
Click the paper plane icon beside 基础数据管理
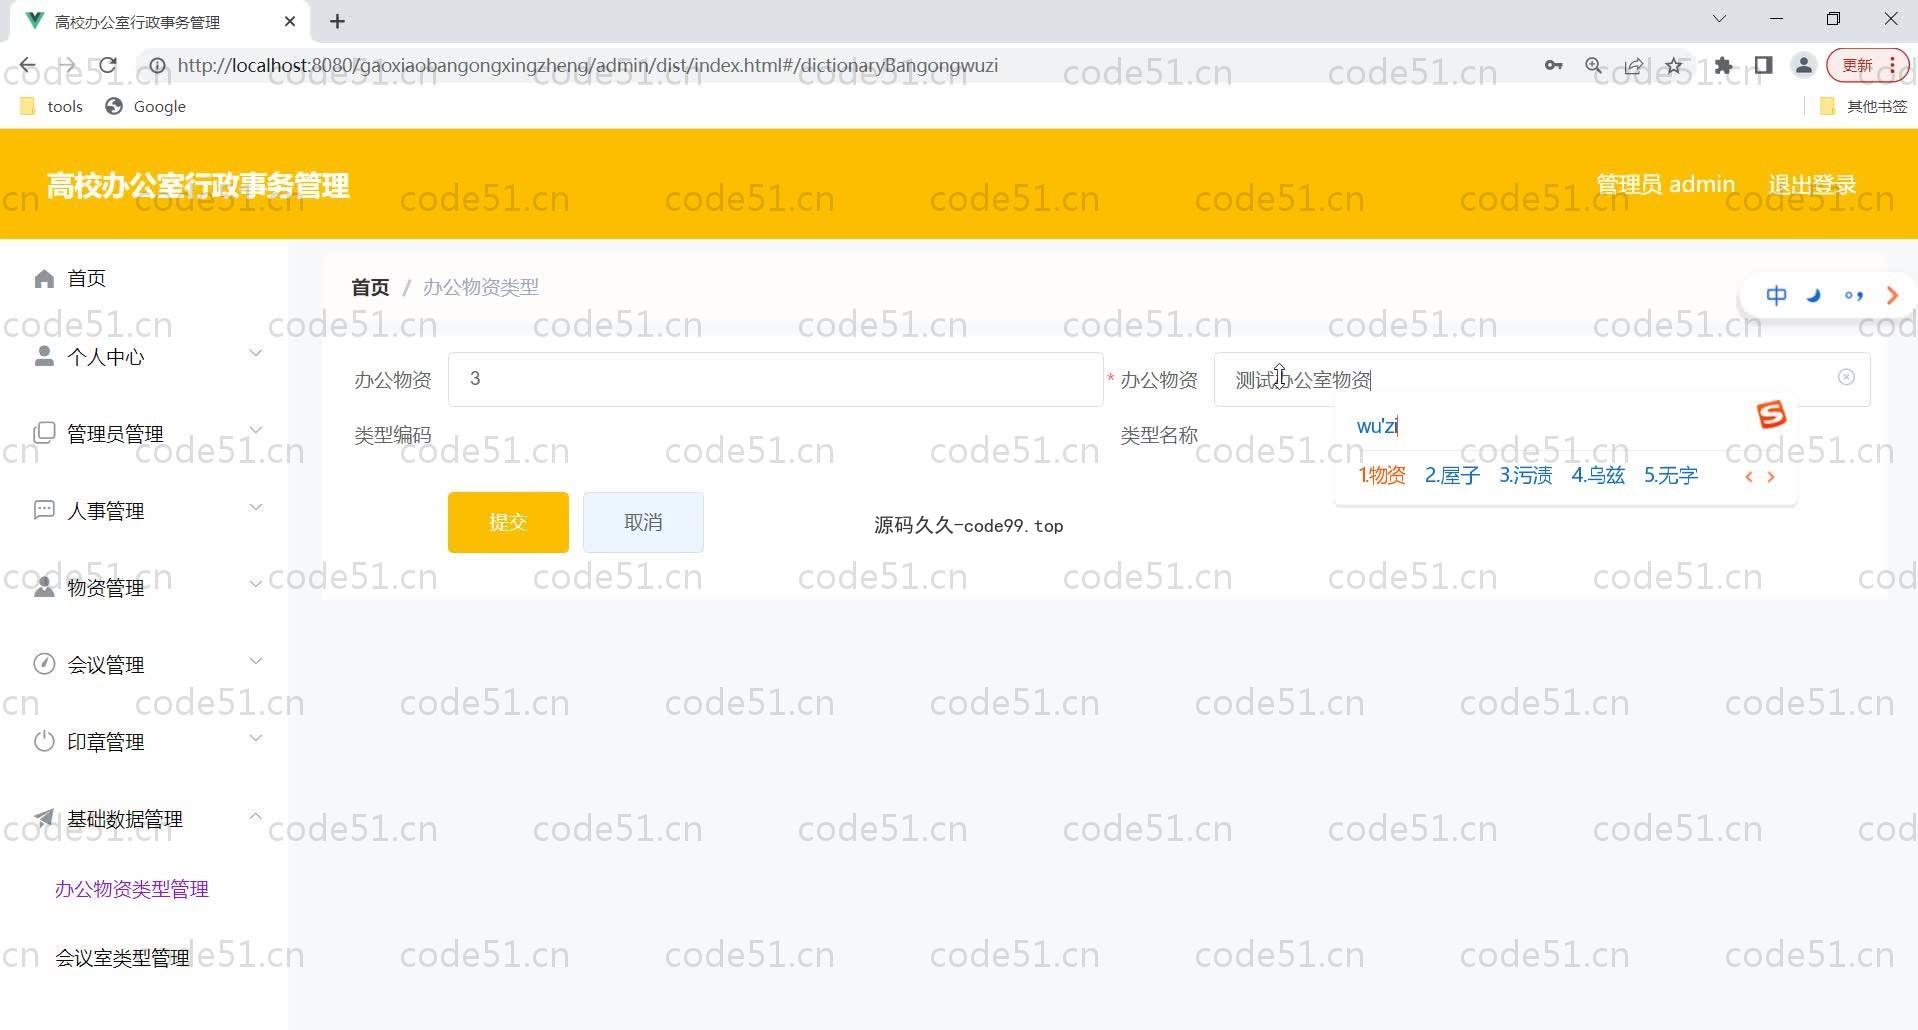tap(44, 818)
